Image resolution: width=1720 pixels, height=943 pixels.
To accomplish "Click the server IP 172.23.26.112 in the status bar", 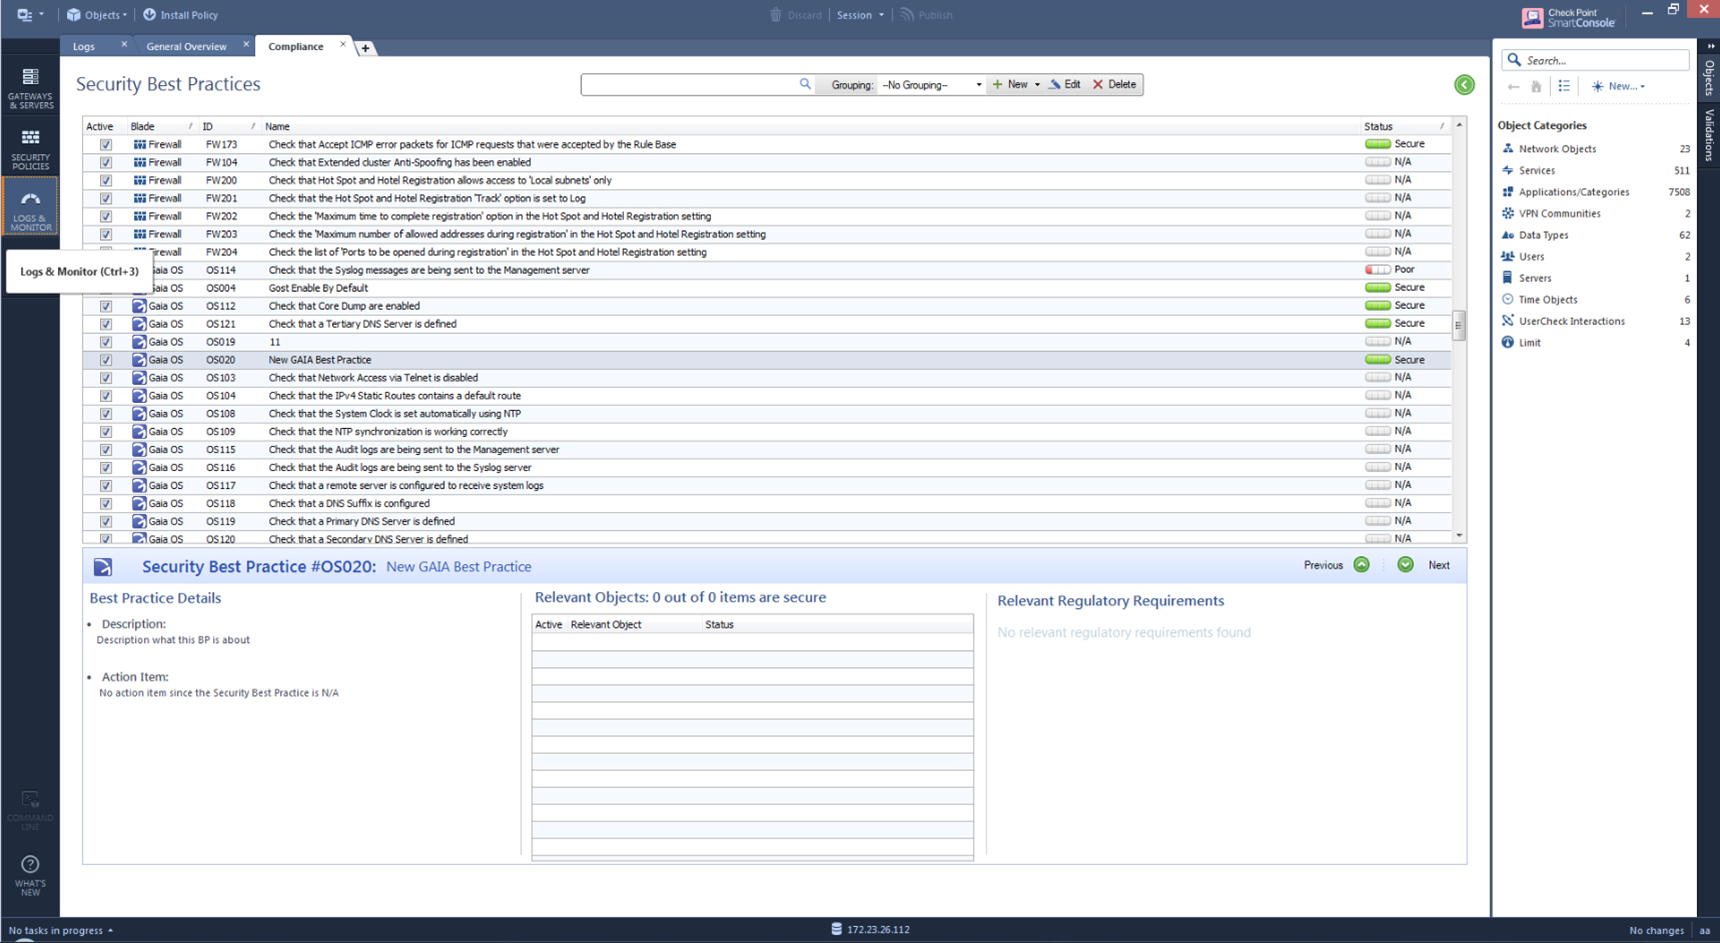I will 877,930.
